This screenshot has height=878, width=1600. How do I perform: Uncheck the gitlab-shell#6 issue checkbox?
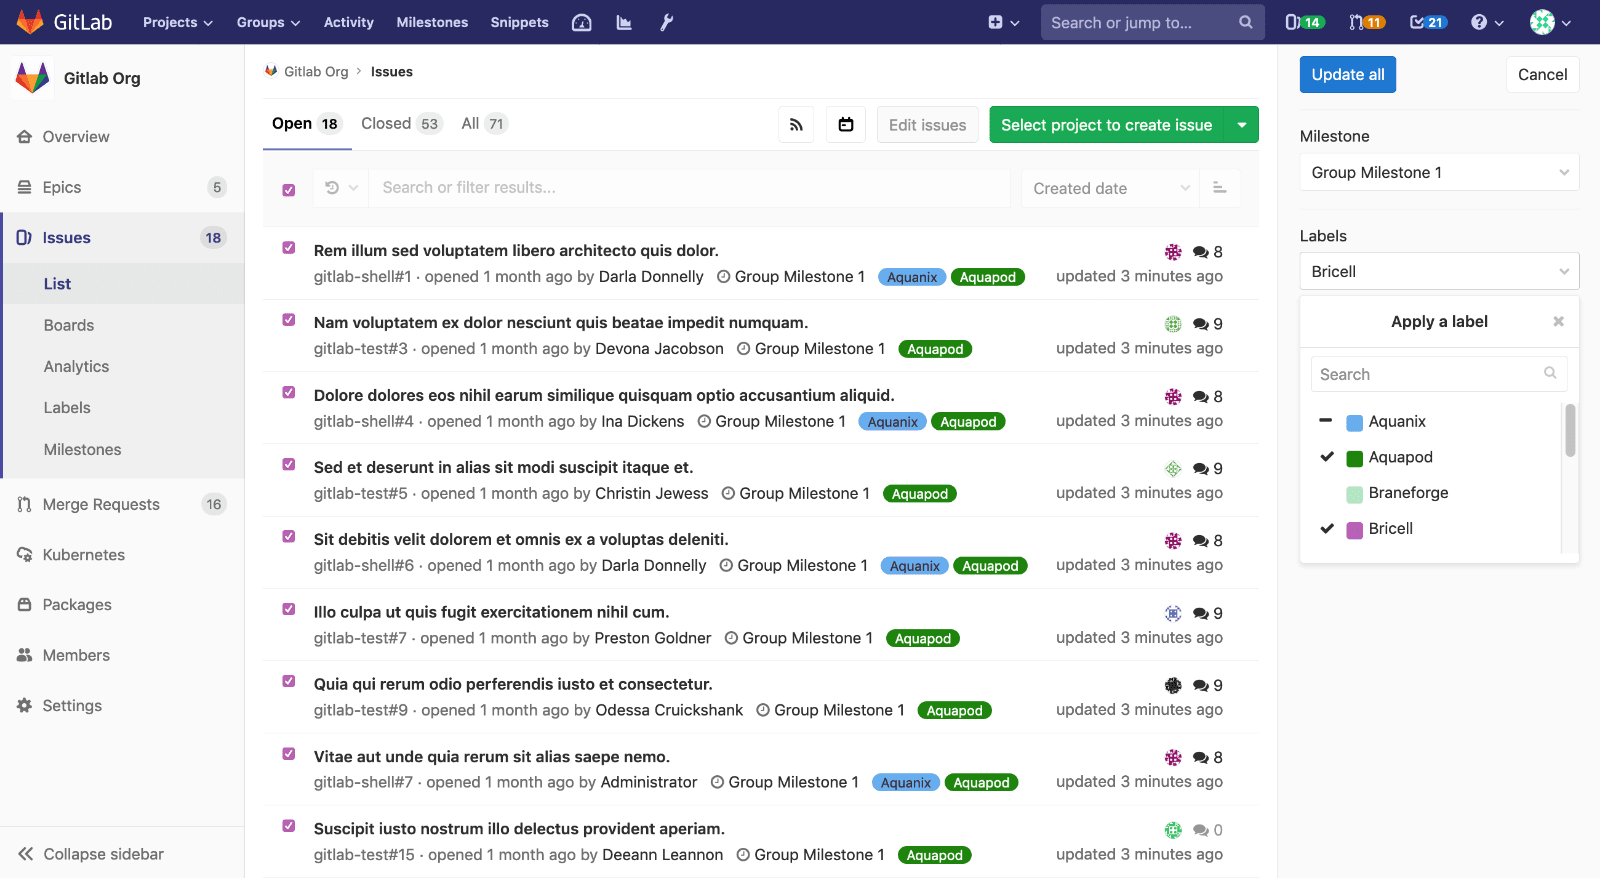pyautogui.click(x=289, y=537)
